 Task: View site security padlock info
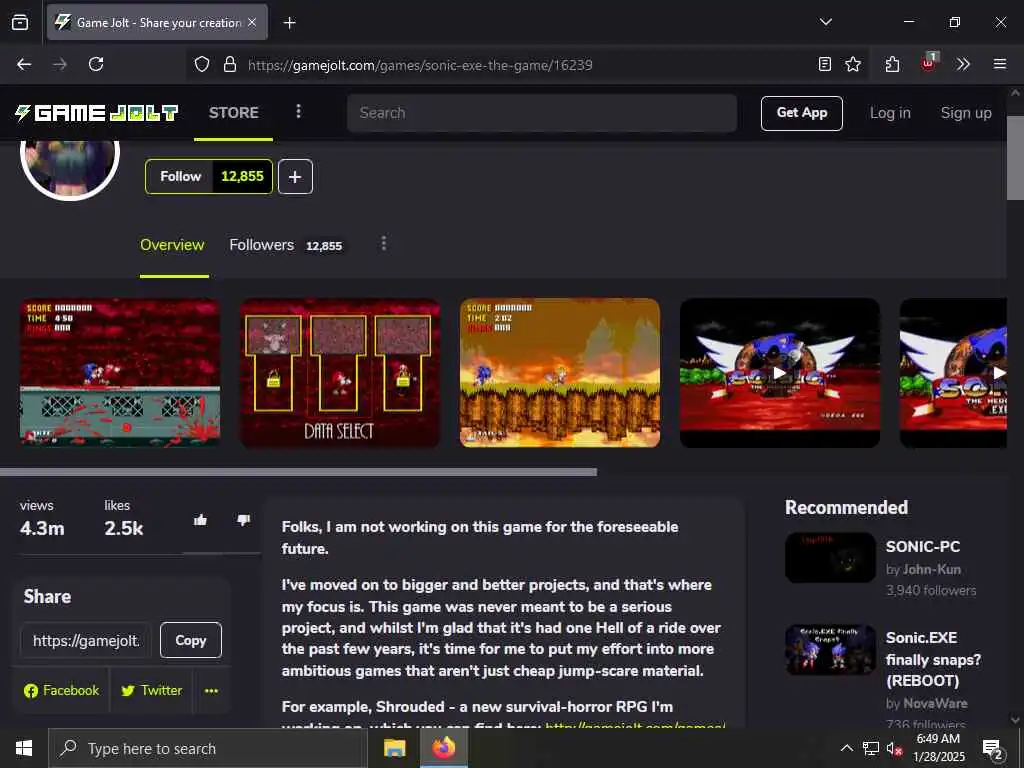coord(229,64)
